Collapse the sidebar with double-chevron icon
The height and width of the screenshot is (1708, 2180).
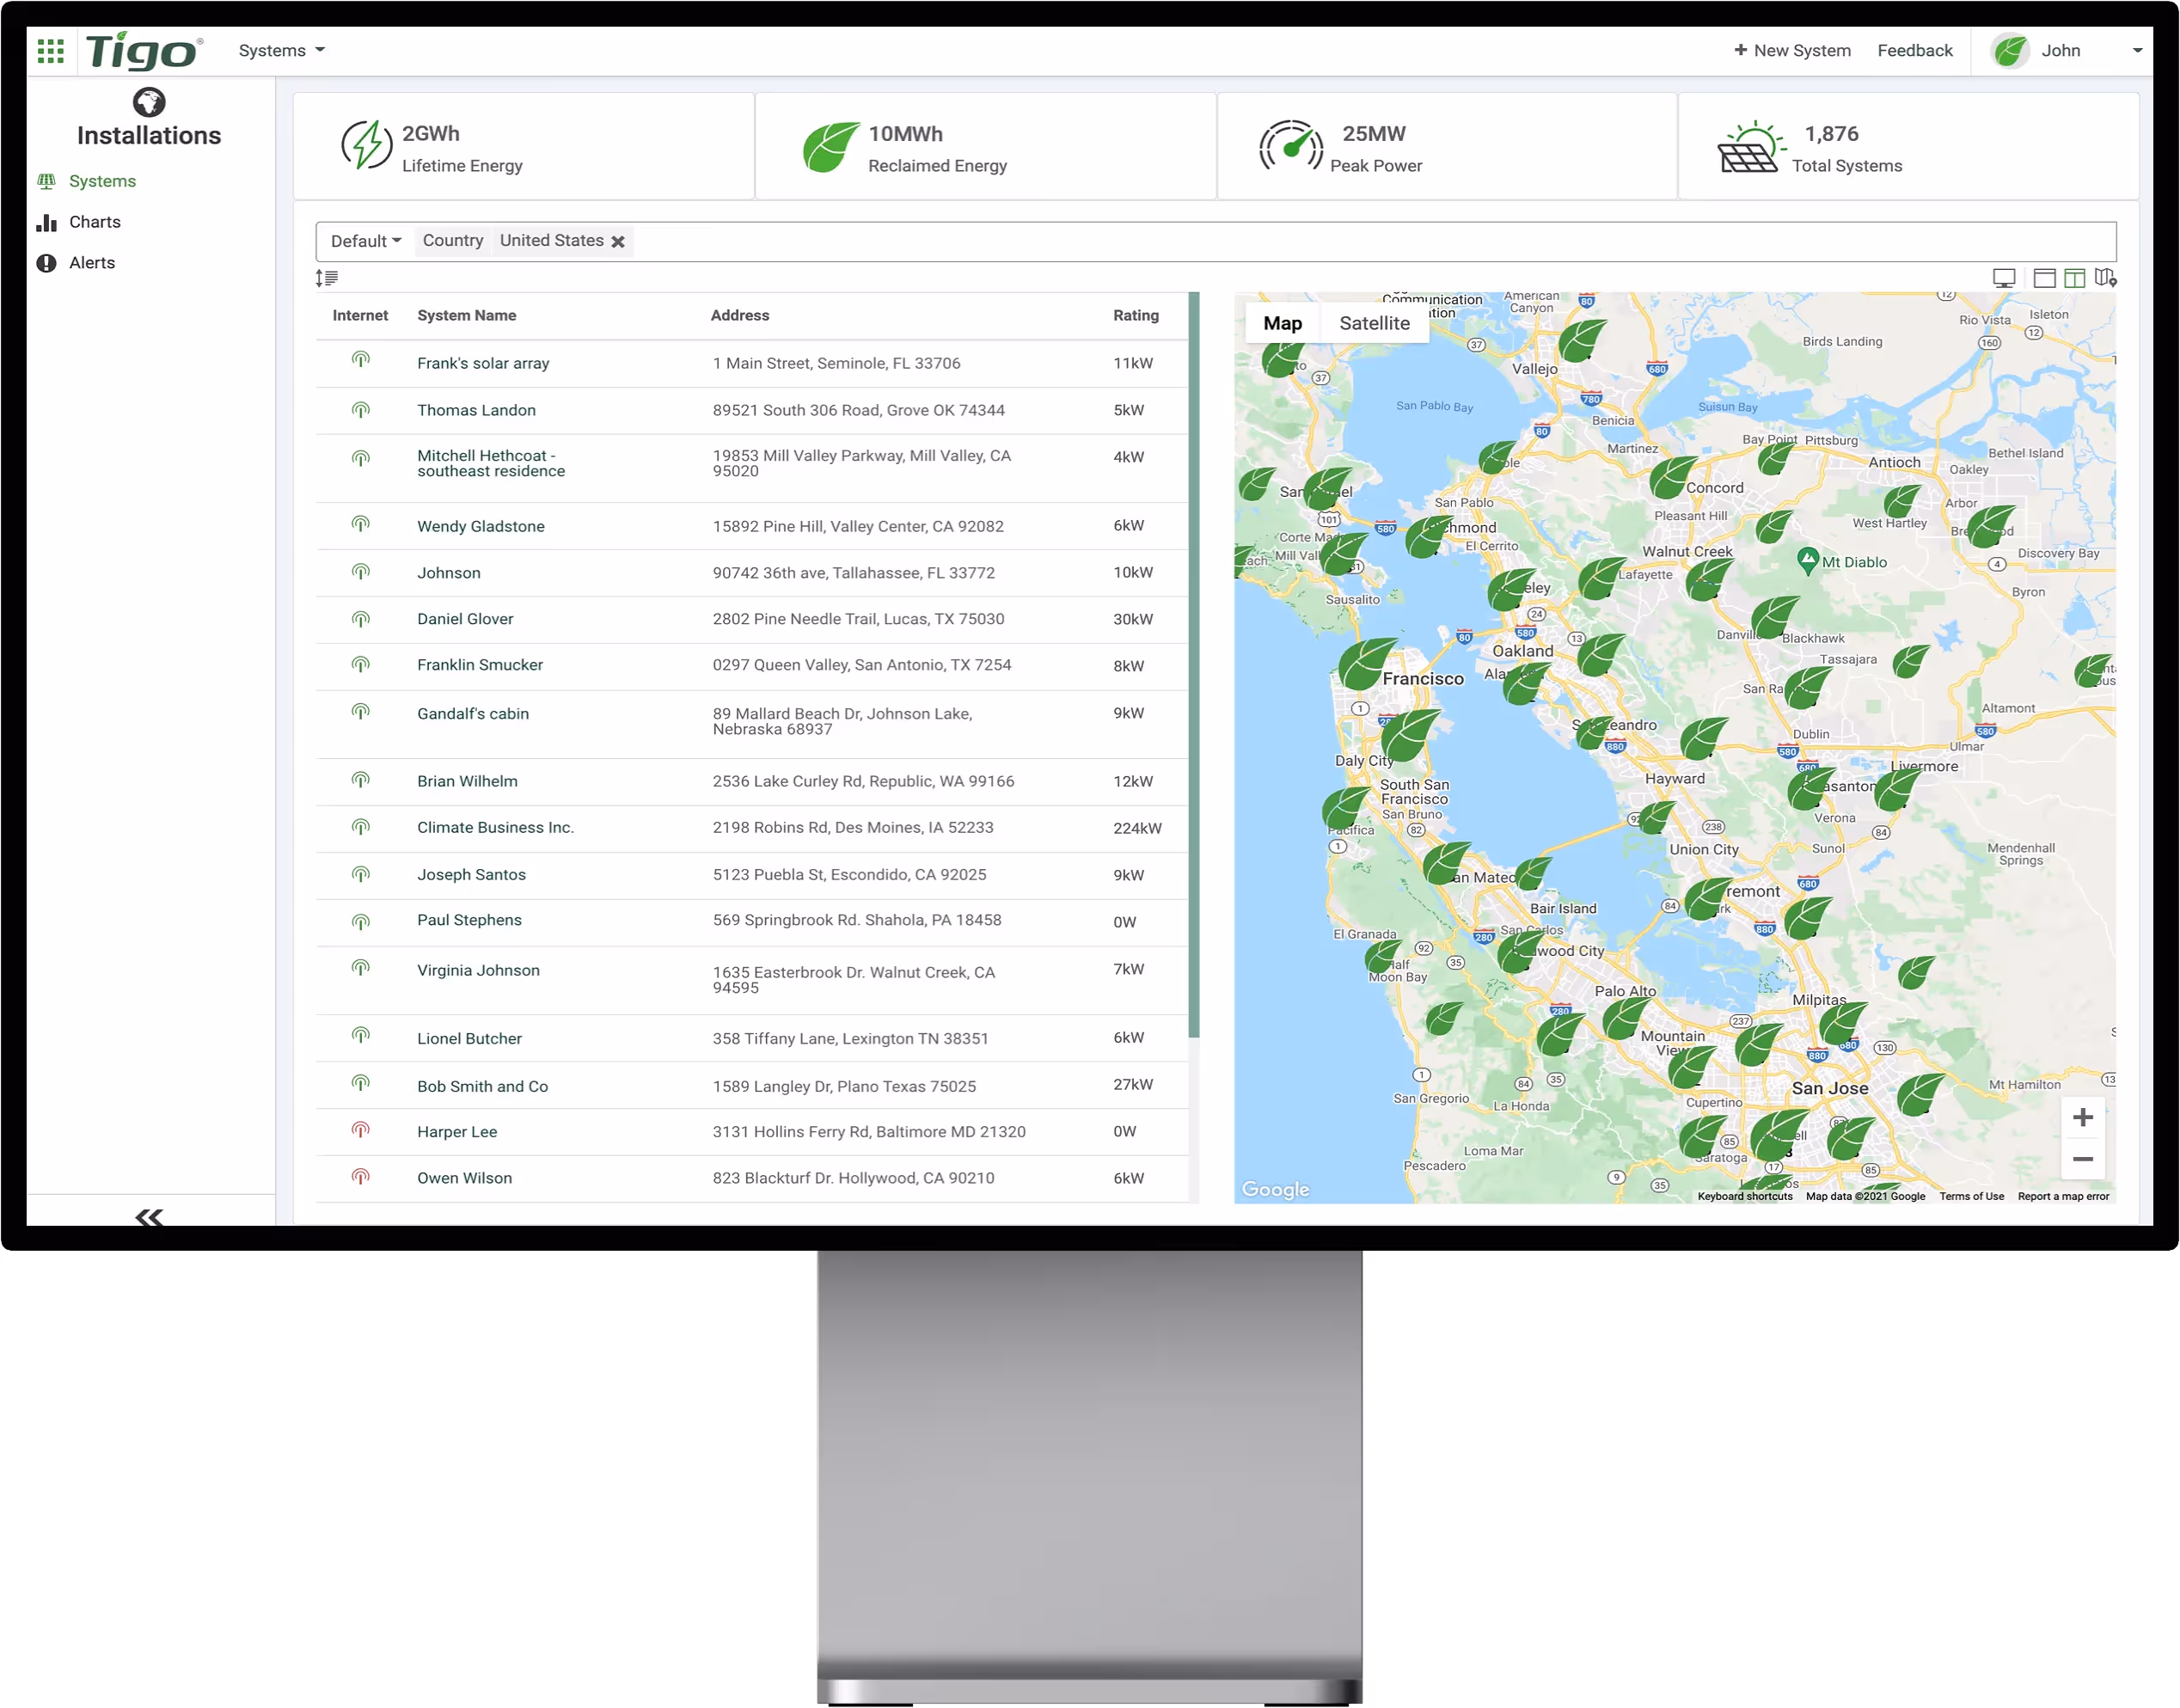pyautogui.click(x=149, y=1216)
